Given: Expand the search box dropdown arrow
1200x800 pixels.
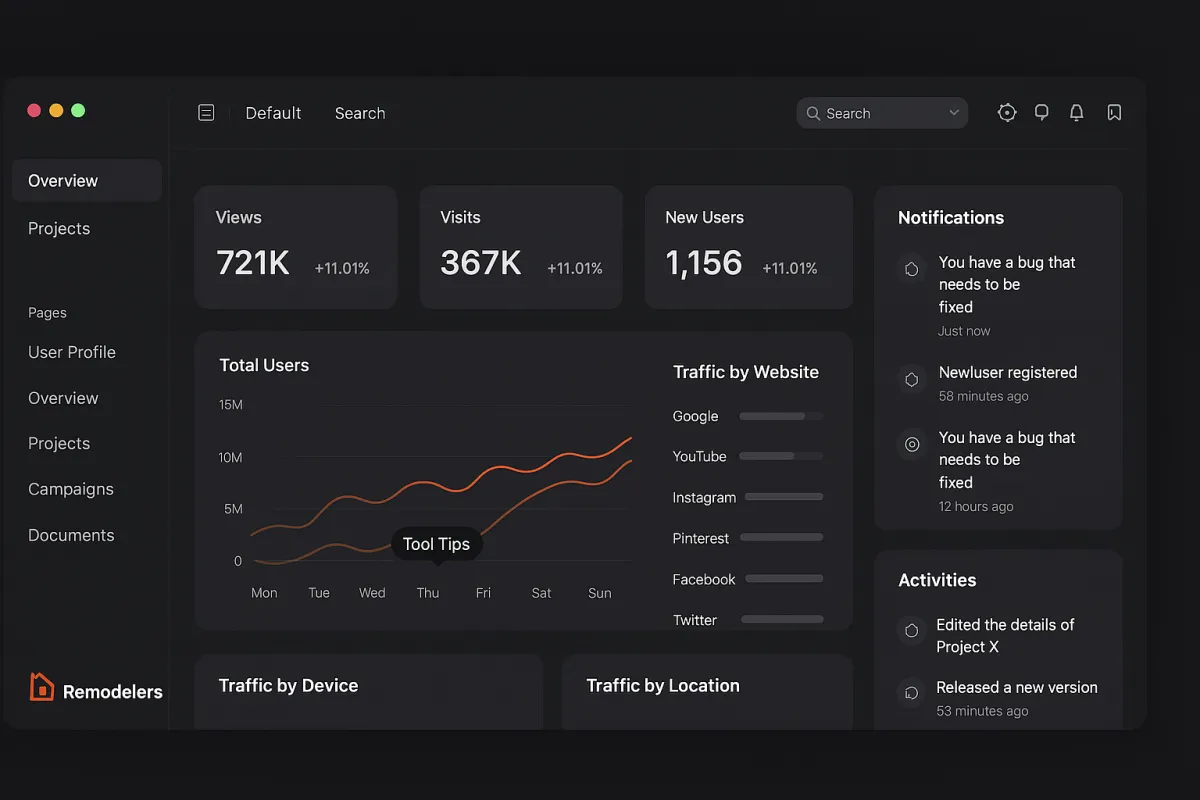Looking at the screenshot, I should [x=954, y=113].
